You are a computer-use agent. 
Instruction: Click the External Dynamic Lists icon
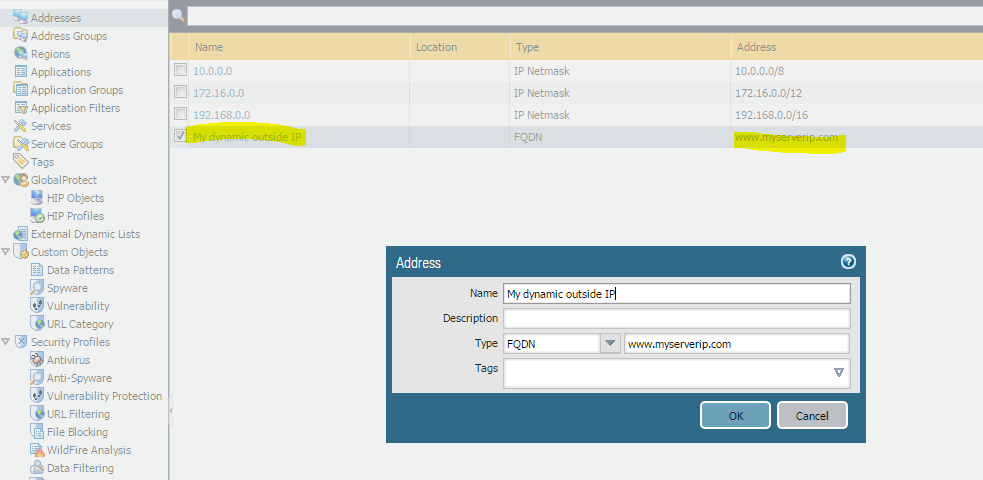point(21,234)
